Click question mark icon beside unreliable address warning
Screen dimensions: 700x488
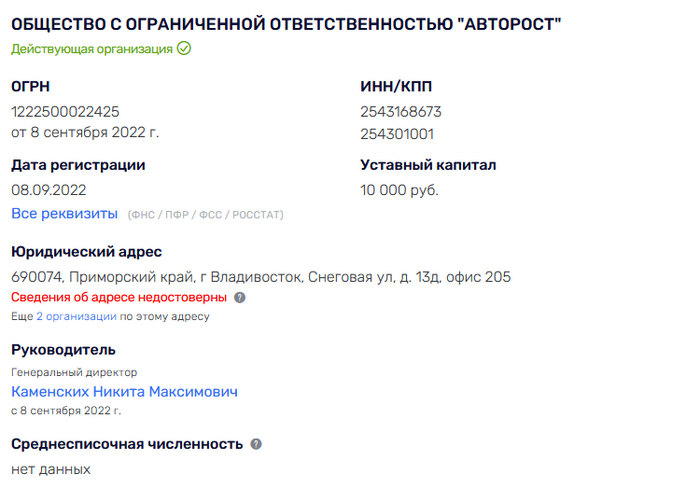[x=240, y=298]
